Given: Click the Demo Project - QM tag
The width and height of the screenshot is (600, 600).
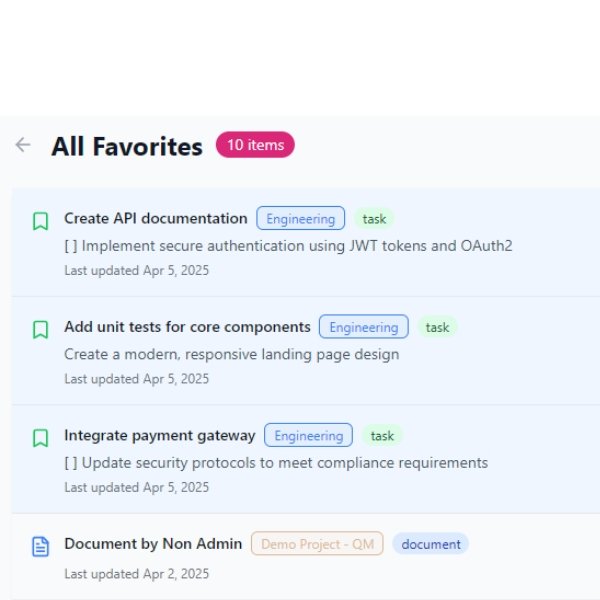Looking at the screenshot, I should point(317,544).
